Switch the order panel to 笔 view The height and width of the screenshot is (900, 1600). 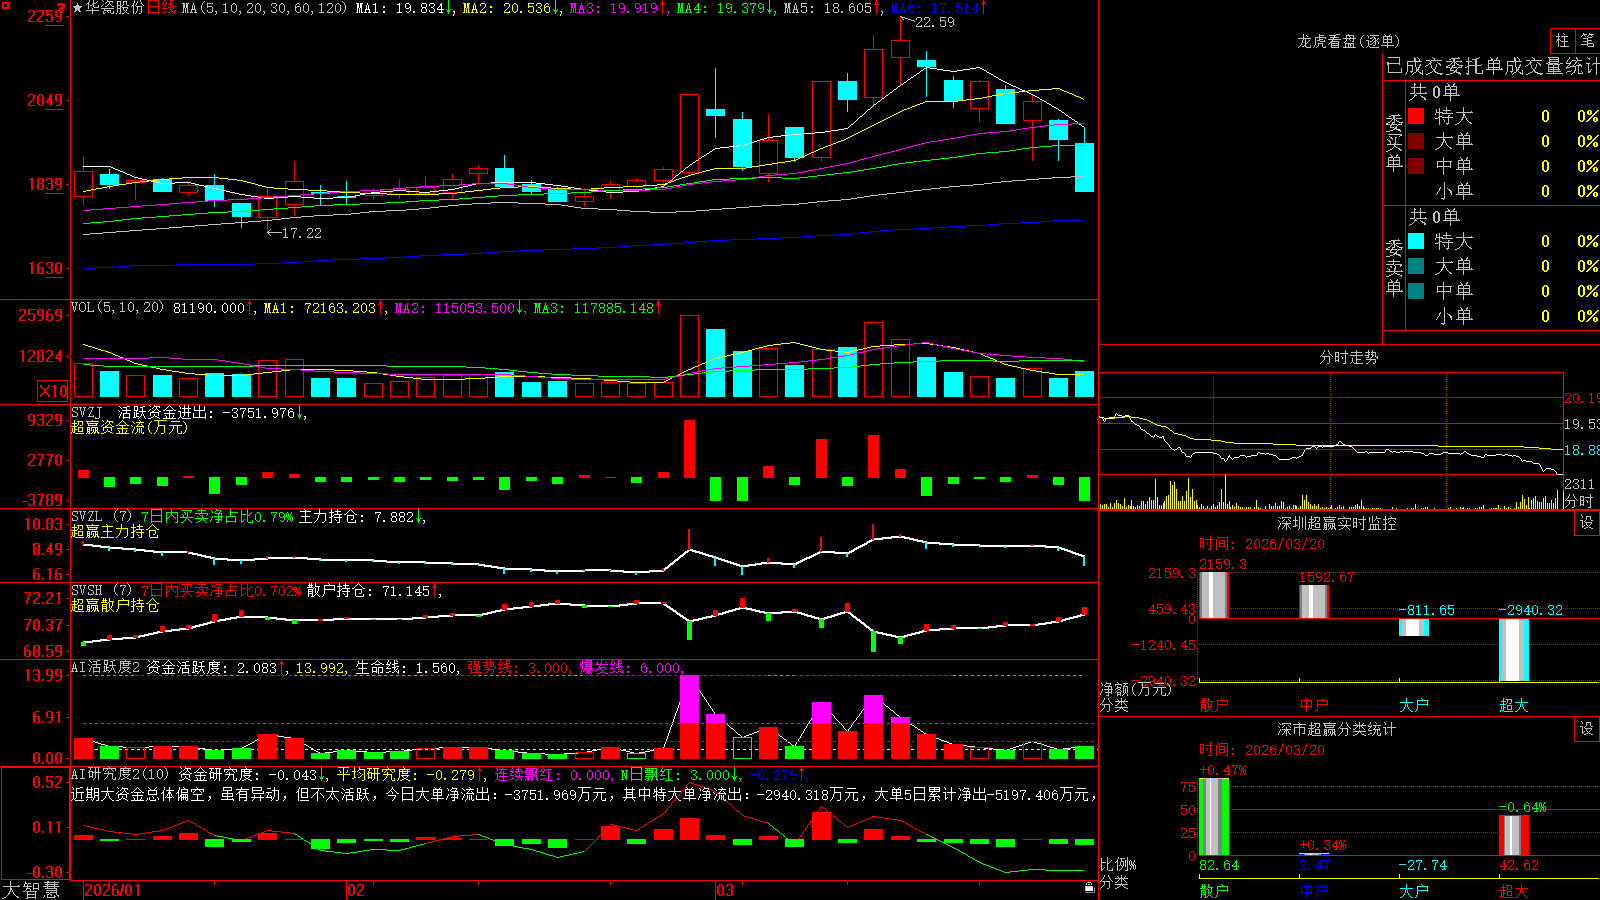point(1587,40)
